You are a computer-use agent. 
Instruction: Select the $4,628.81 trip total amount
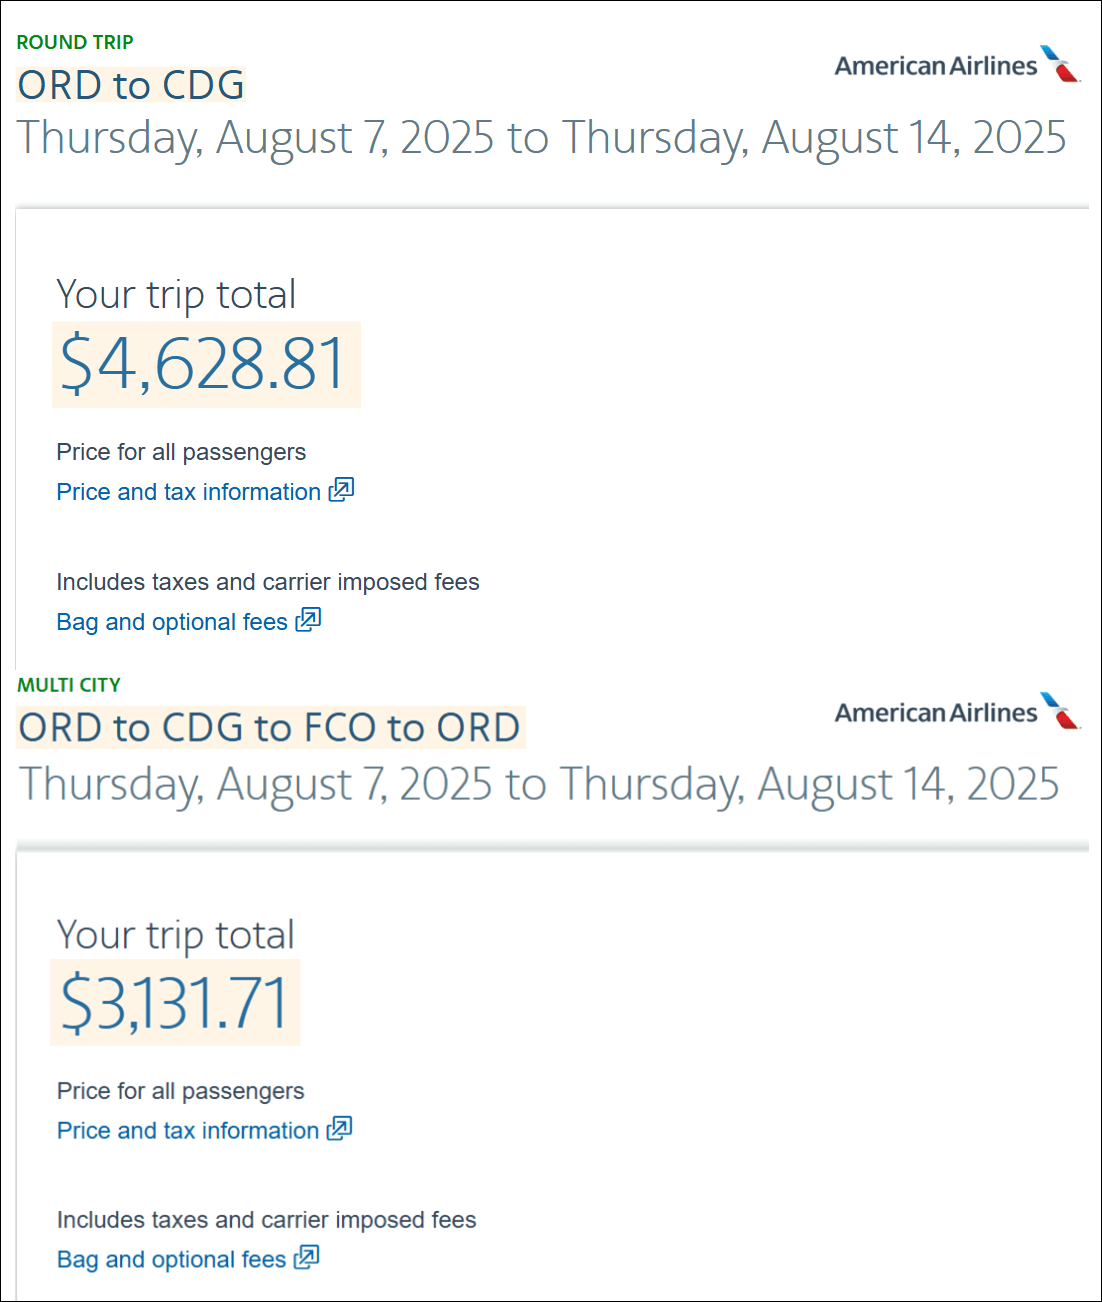[205, 364]
